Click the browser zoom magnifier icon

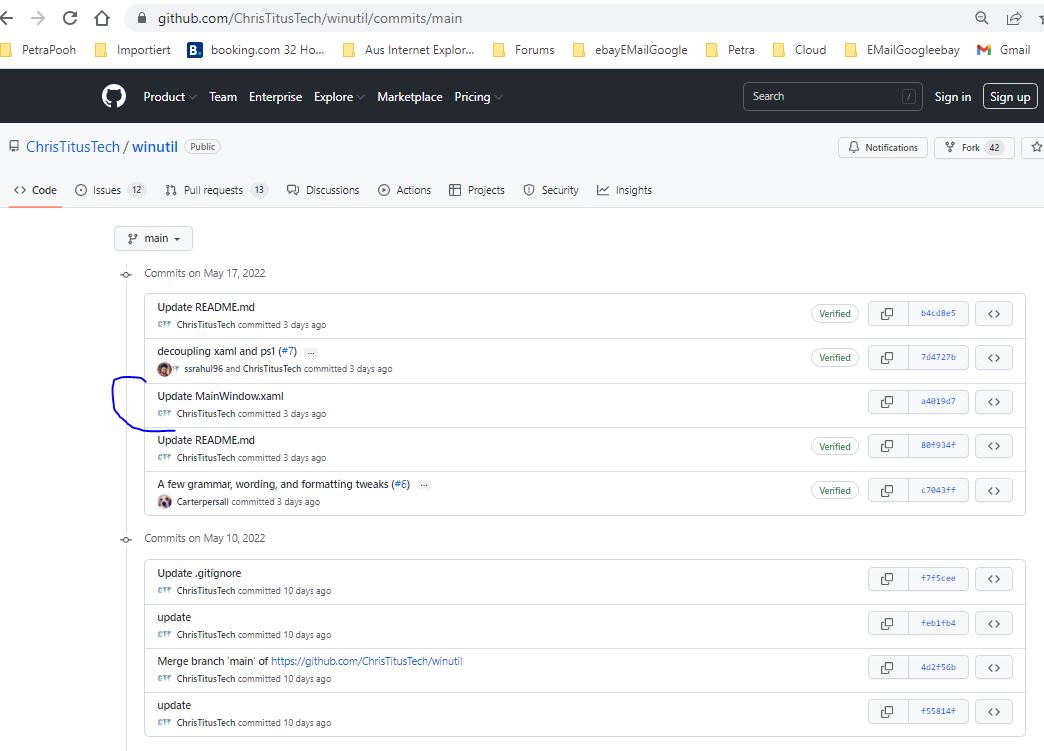pos(981,18)
